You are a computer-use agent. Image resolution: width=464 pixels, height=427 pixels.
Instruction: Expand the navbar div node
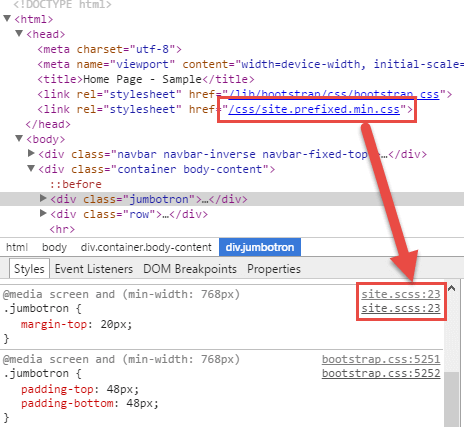pyautogui.click(x=31, y=153)
